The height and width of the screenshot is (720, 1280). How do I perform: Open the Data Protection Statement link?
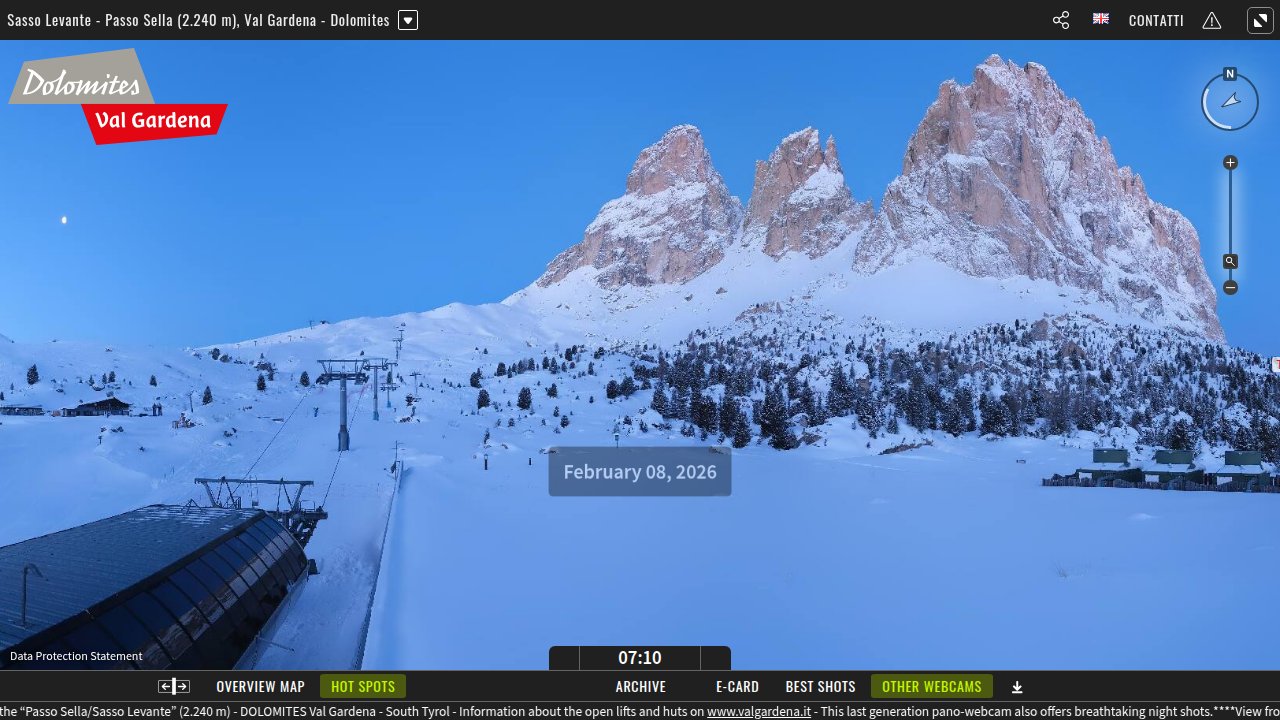click(x=75, y=656)
